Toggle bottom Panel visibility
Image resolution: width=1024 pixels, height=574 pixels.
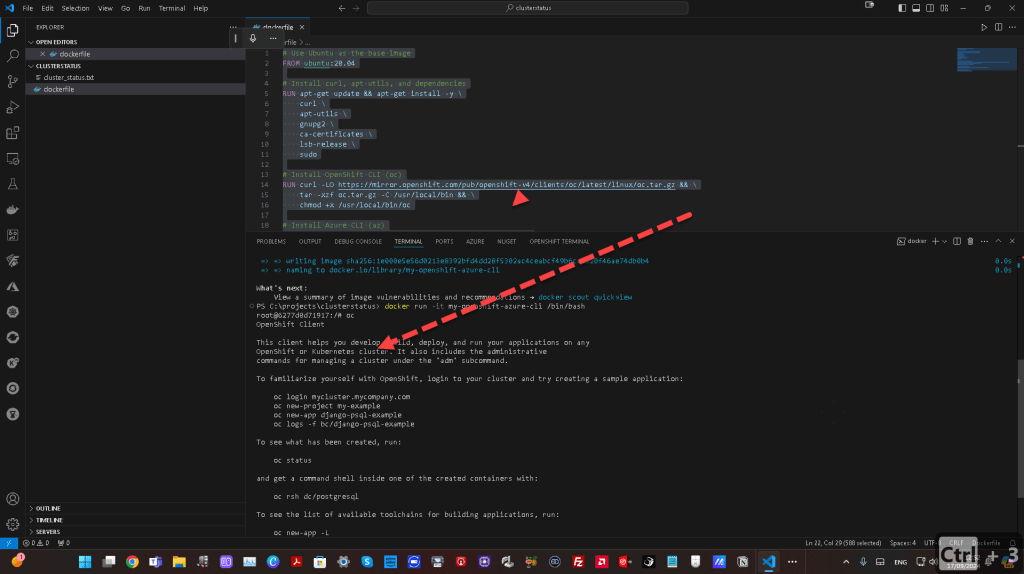[916, 8]
